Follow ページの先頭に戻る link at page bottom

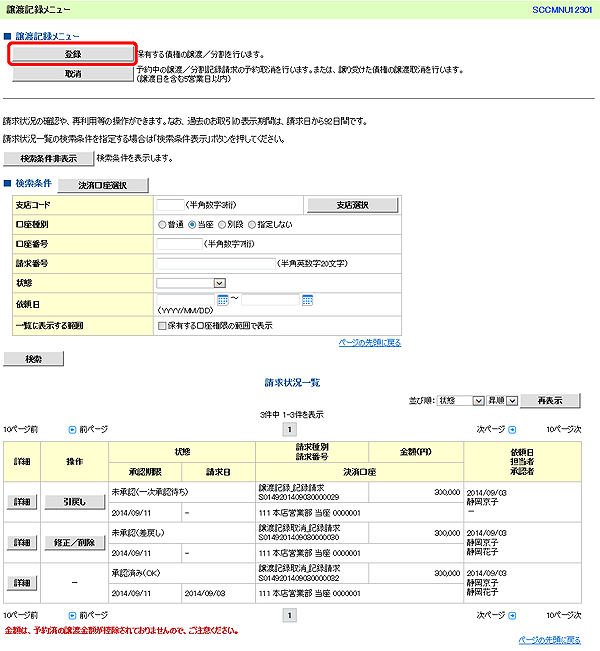(x=550, y=640)
